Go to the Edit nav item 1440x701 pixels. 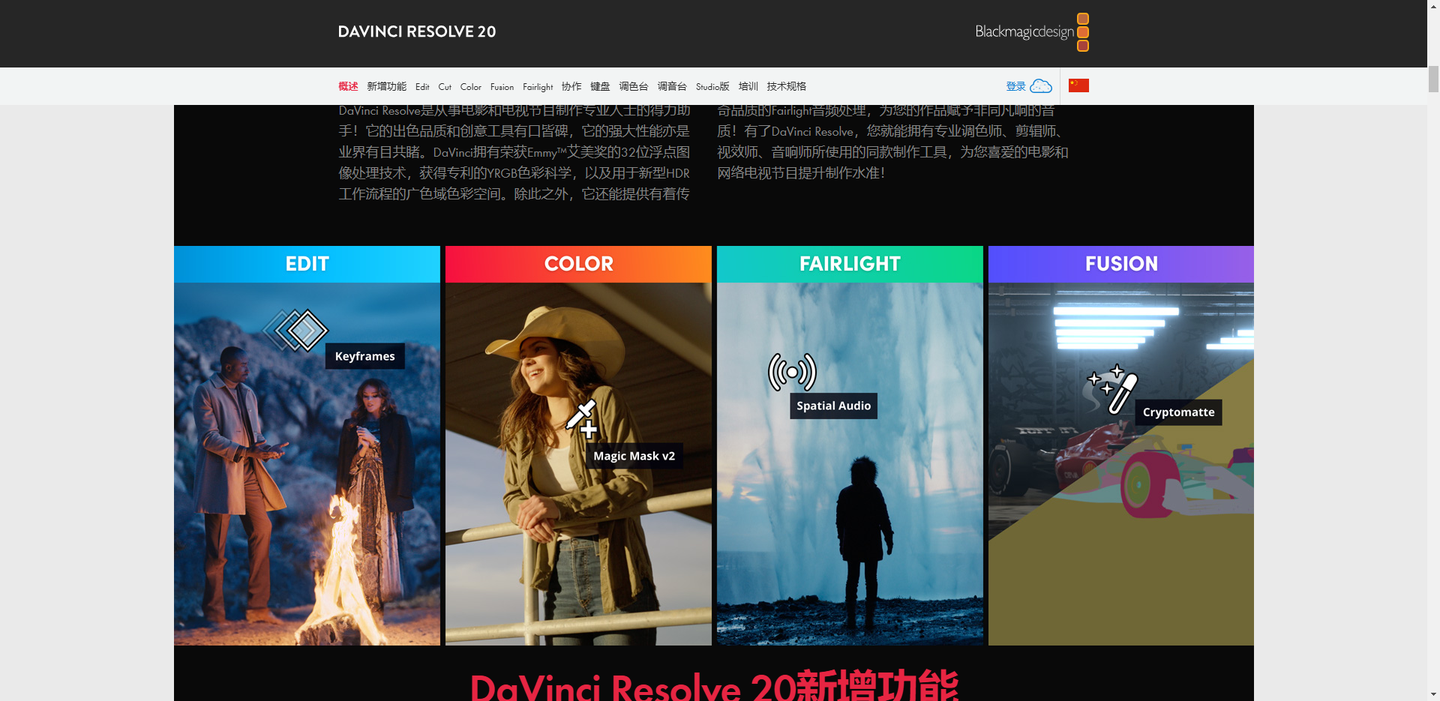tap(422, 87)
